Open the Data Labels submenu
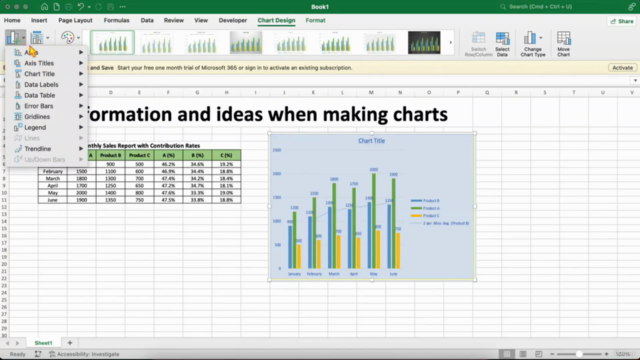 click(x=48, y=84)
